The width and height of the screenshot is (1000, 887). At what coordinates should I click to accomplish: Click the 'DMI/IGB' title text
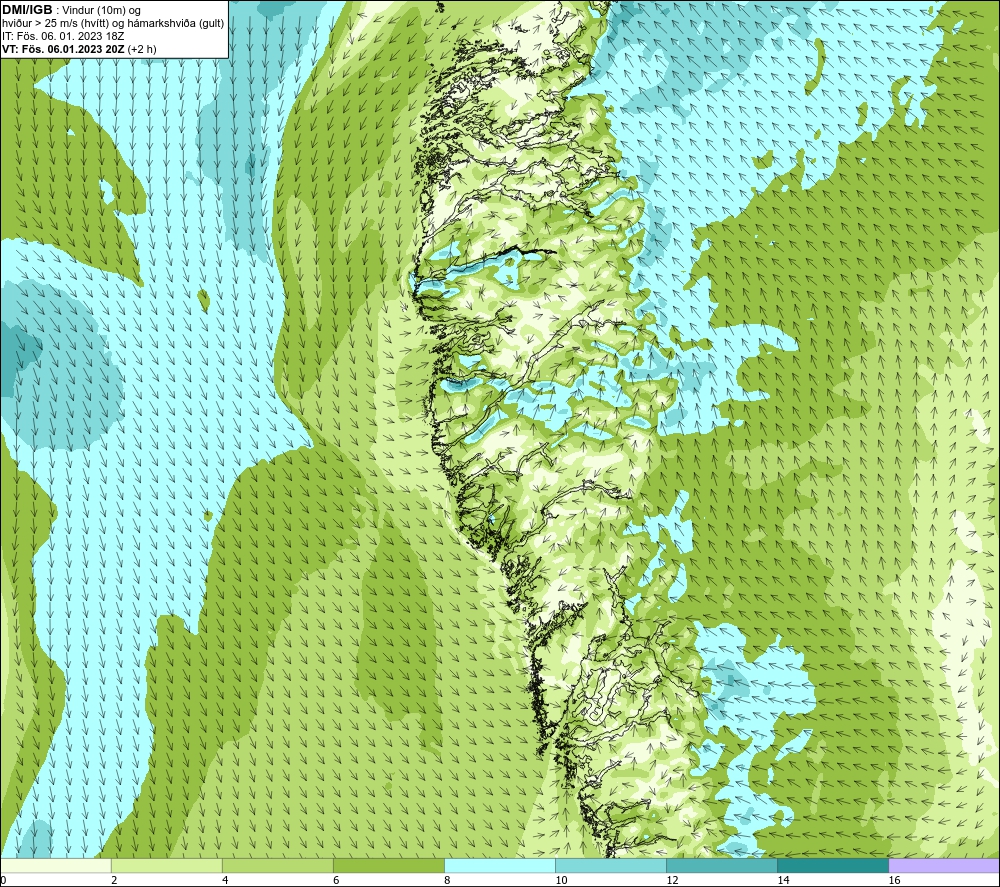(27, 10)
